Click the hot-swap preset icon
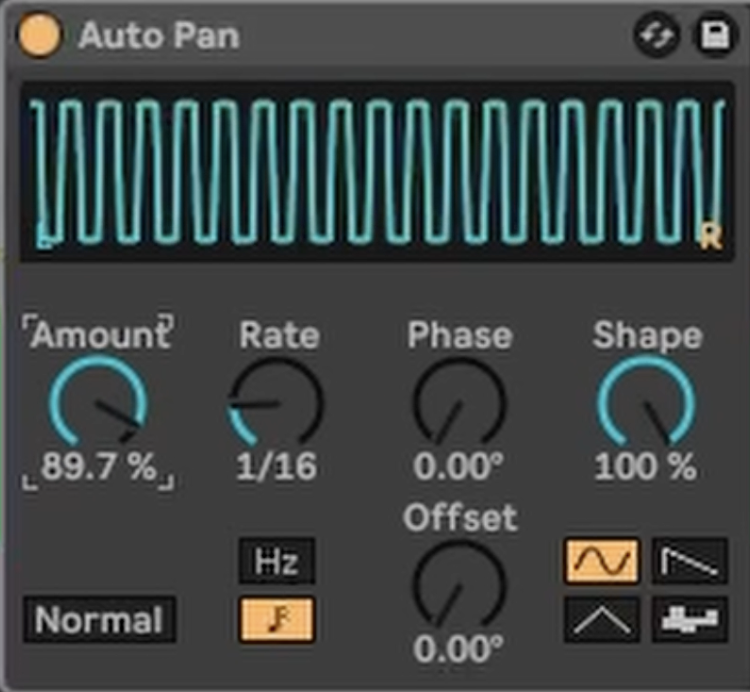The height and width of the screenshot is (692, 750). pos(657,37)
